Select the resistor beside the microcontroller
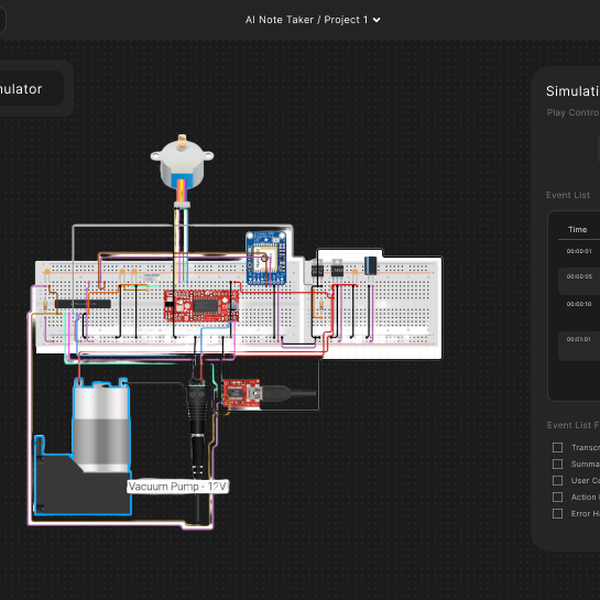600x600 pixels. click(46, 306)
